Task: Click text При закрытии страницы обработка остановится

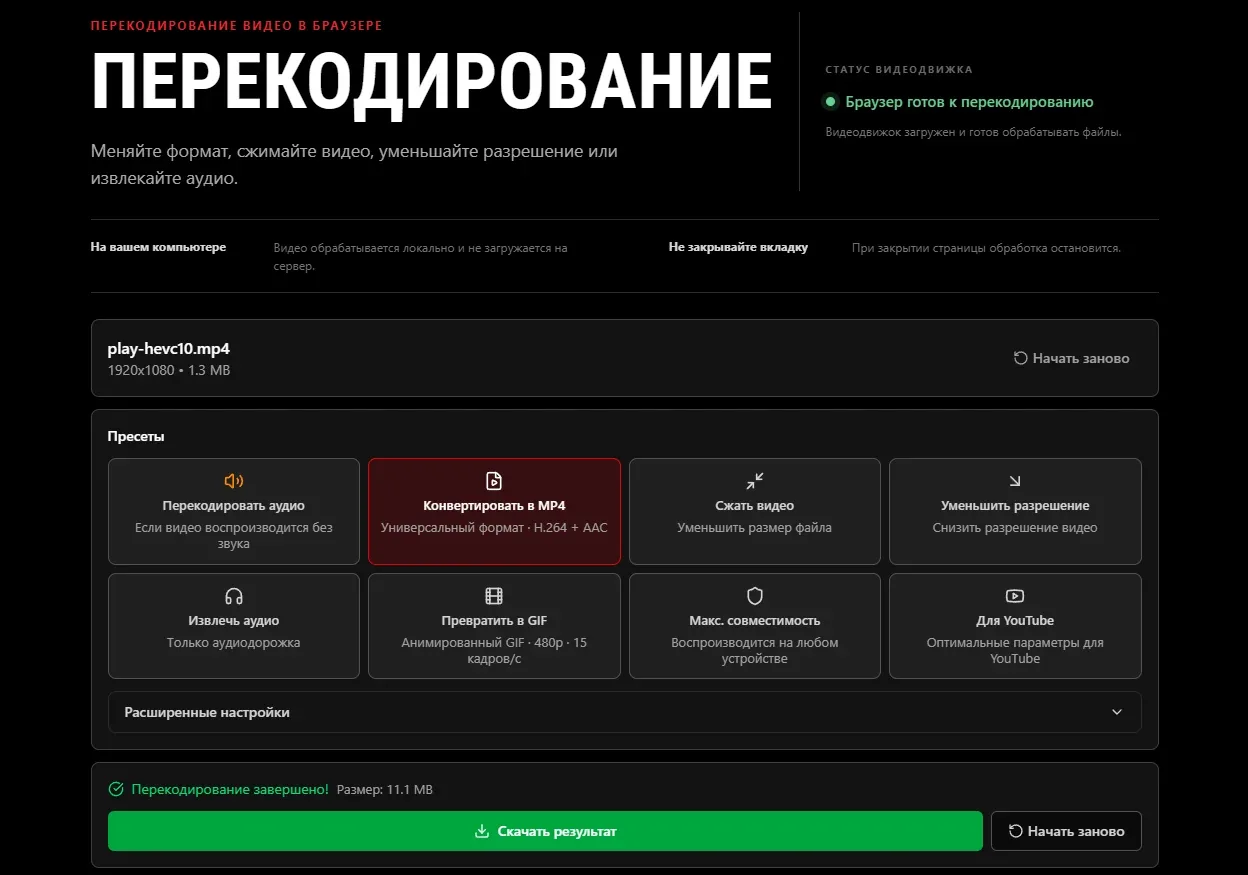Action: 986,248
